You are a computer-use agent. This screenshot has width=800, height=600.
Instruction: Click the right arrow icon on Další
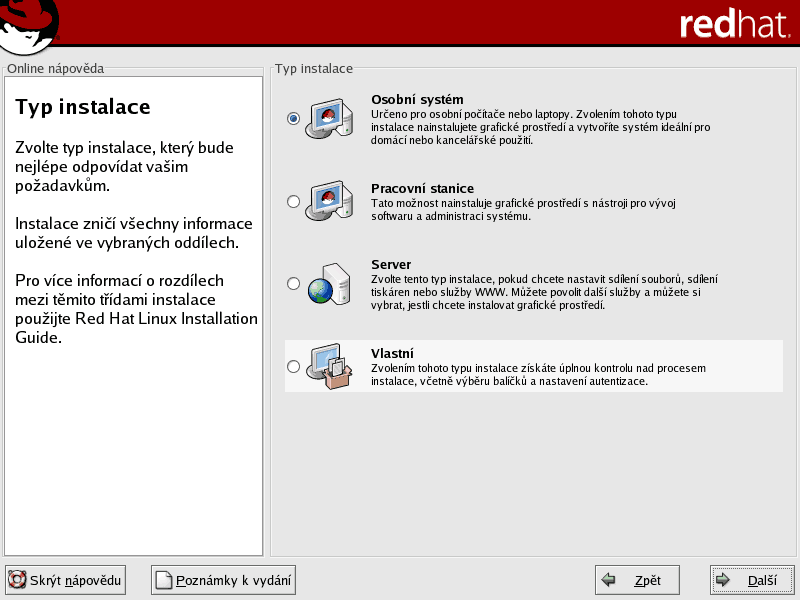[722, 580]
